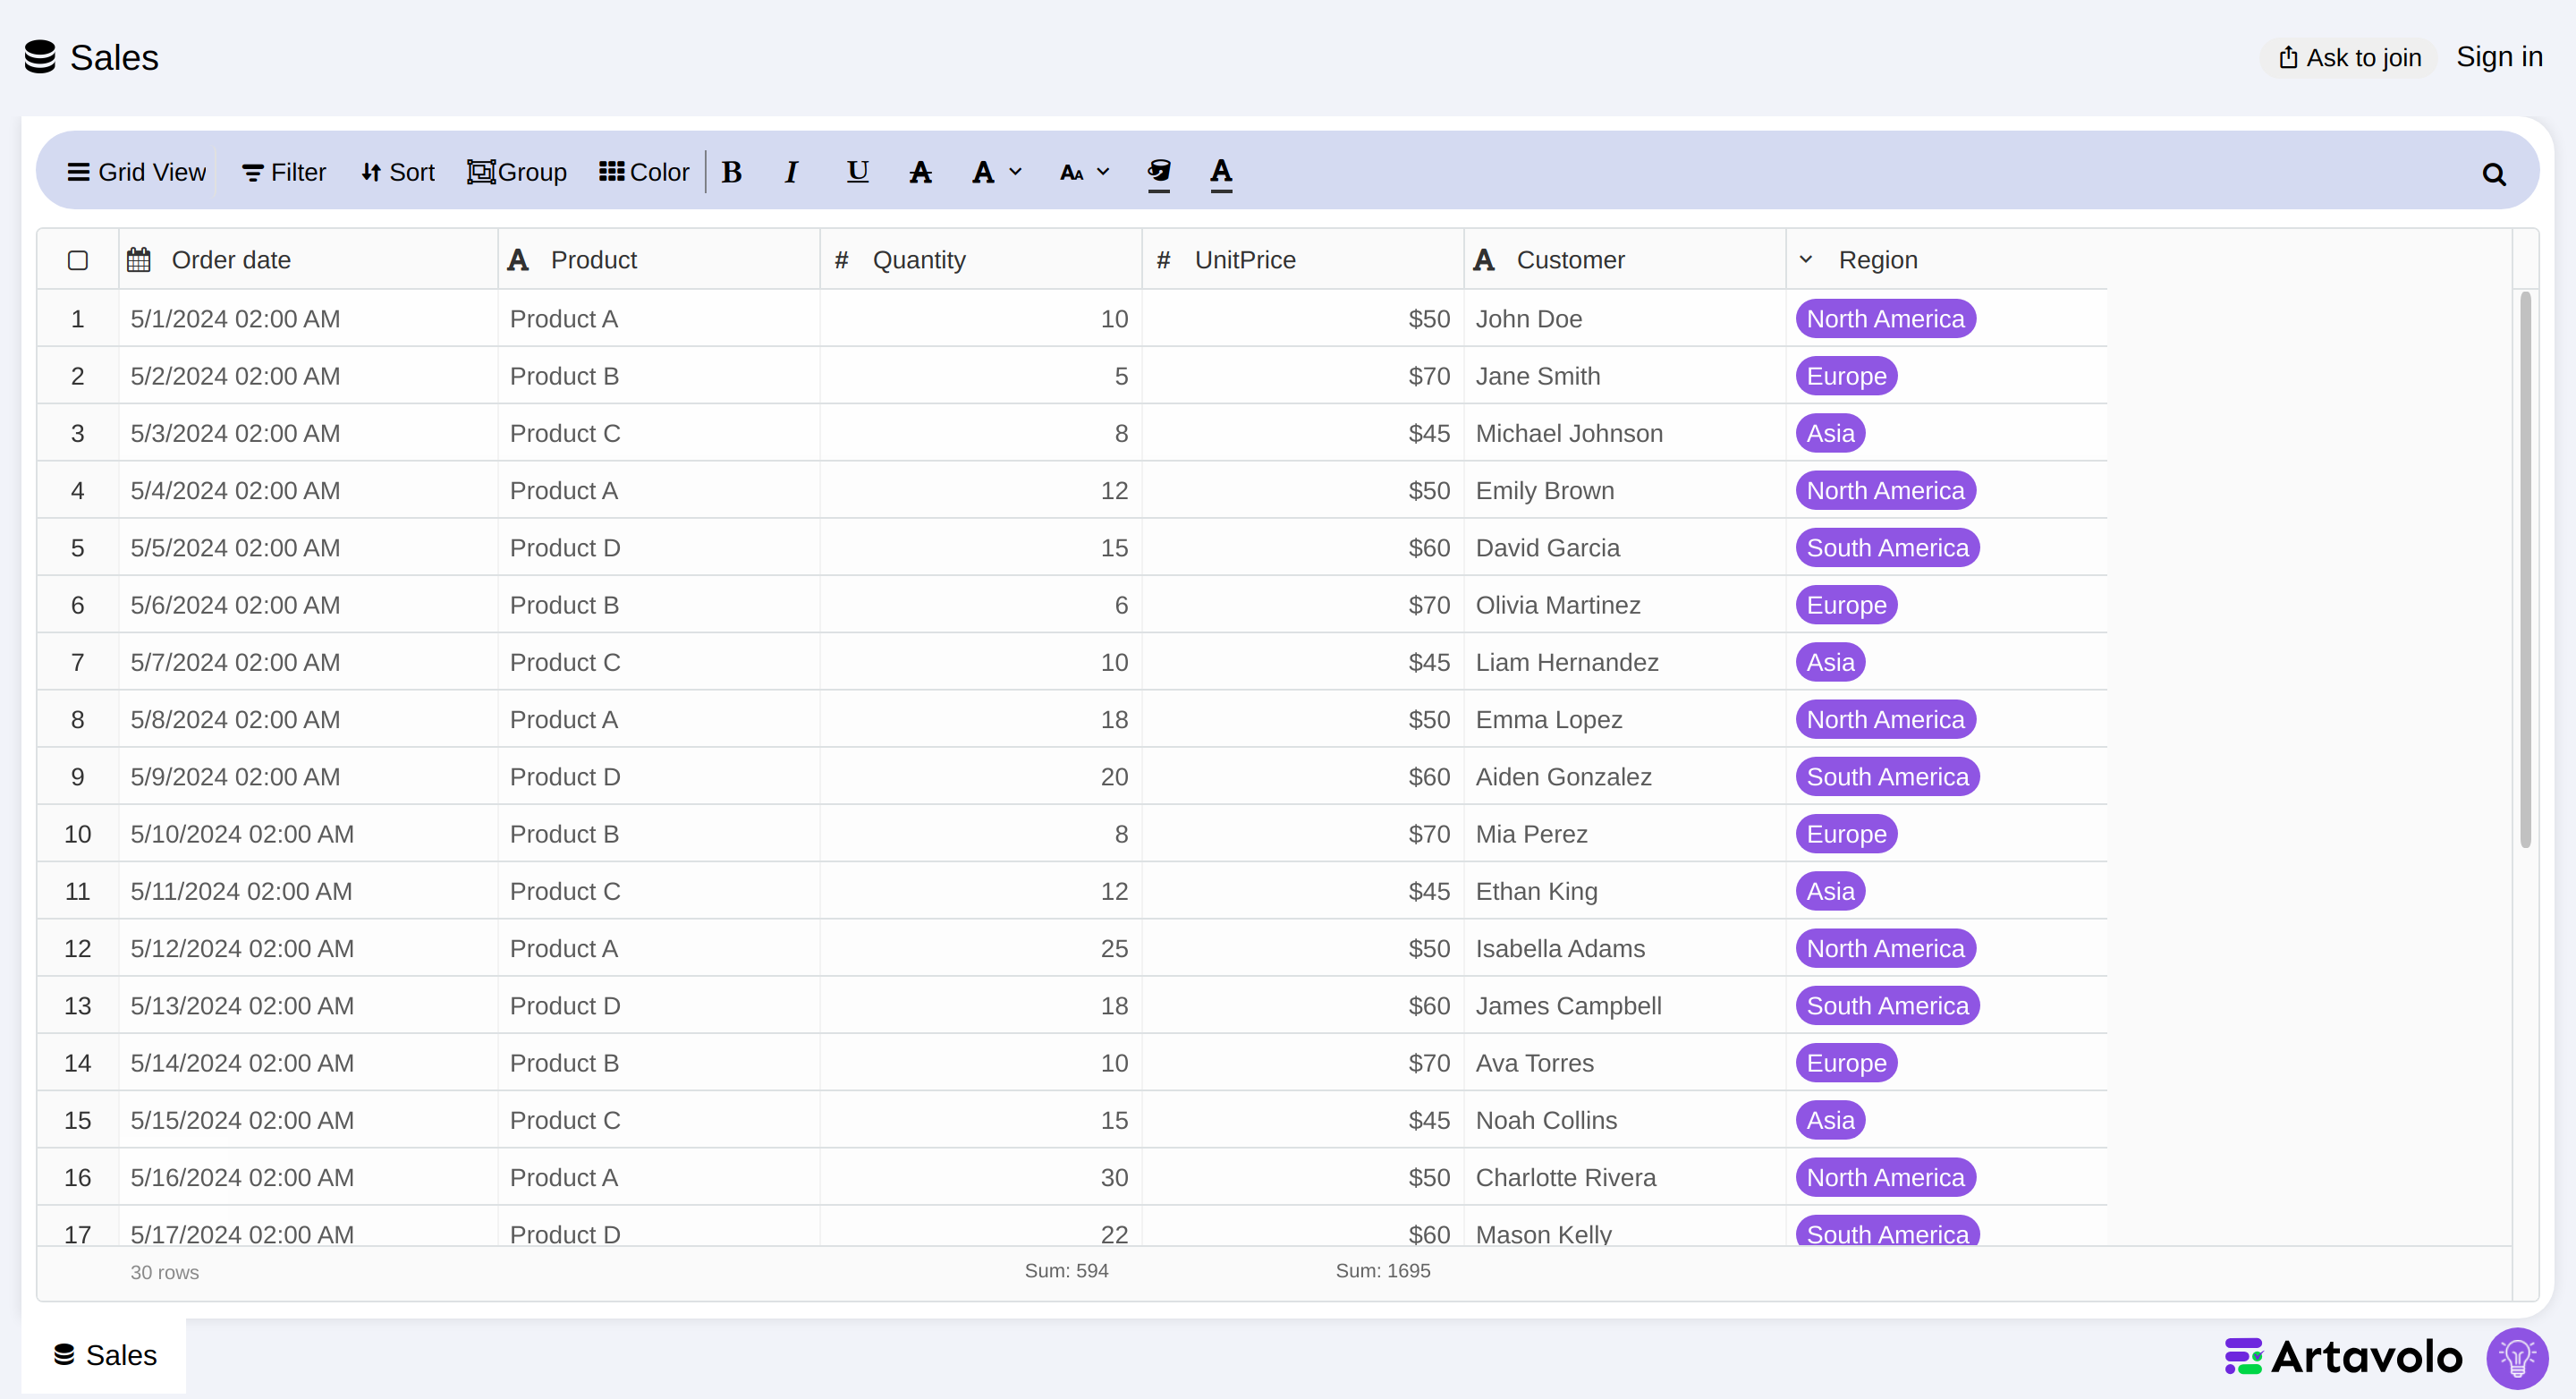Open the Sort options
This screenshot has width=2576, height=1399.
point(398,172)
